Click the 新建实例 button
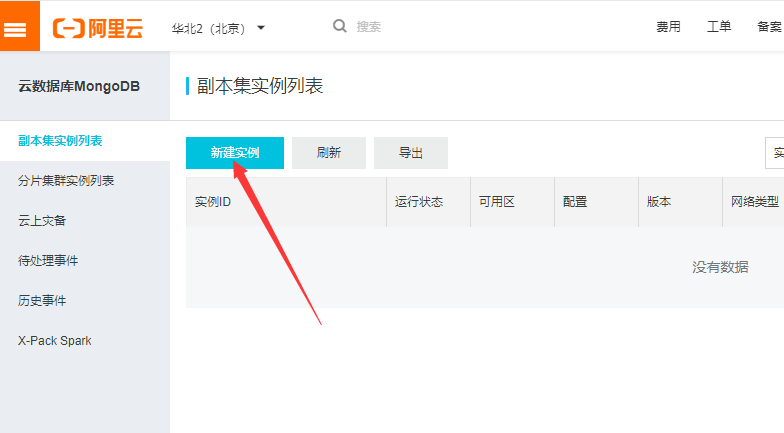784x433 pixels. click(x=235, y=153)
